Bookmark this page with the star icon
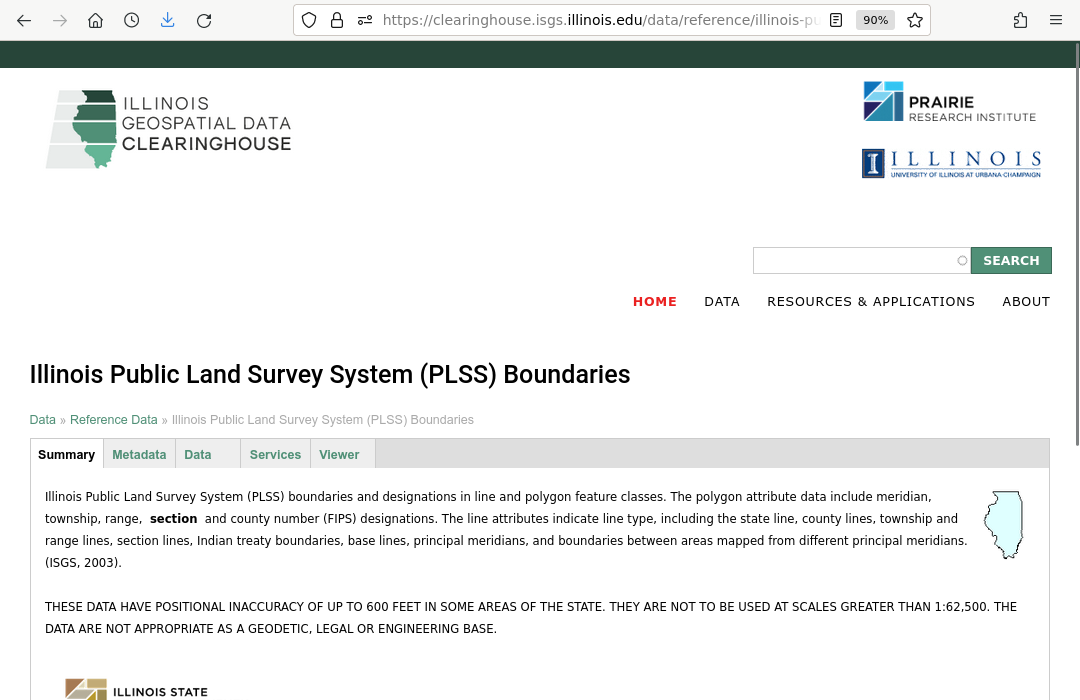 pos(914,20)
